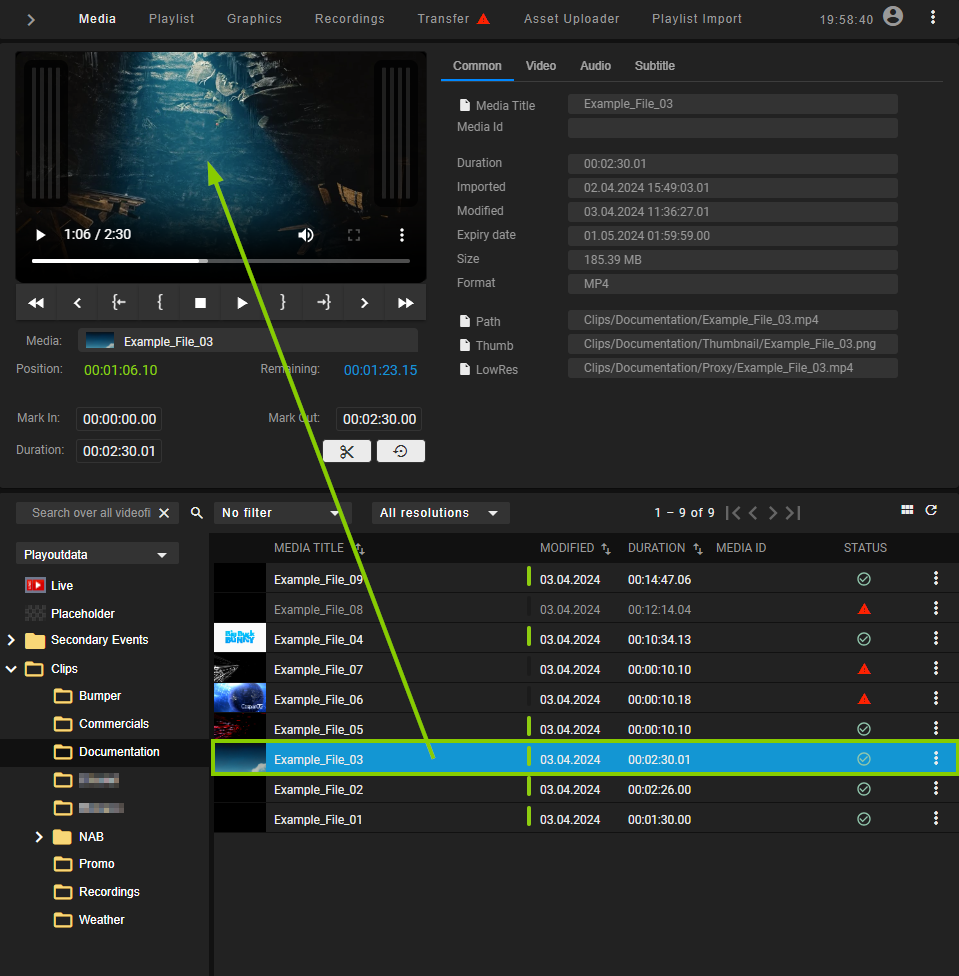Viewport: 959px width, 976px height.
Task: Mute the audio in the preview player
Action: 306,234
